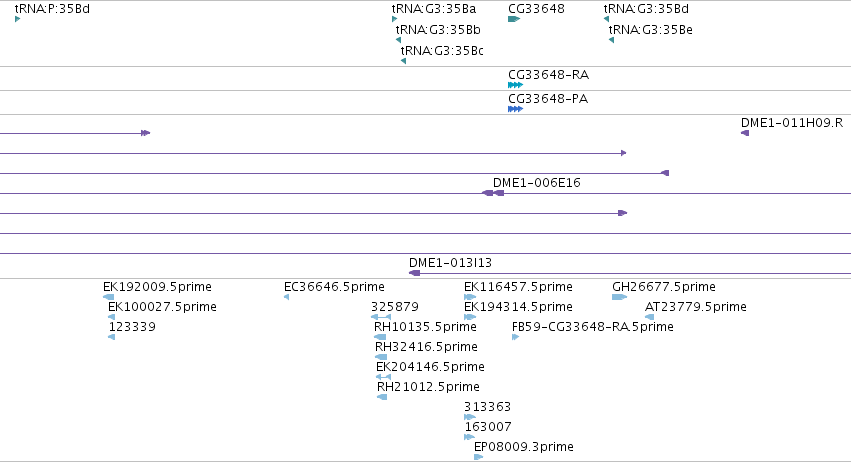Click the FB59-CG33648-RA.5prime label

(x=578, y=326)
